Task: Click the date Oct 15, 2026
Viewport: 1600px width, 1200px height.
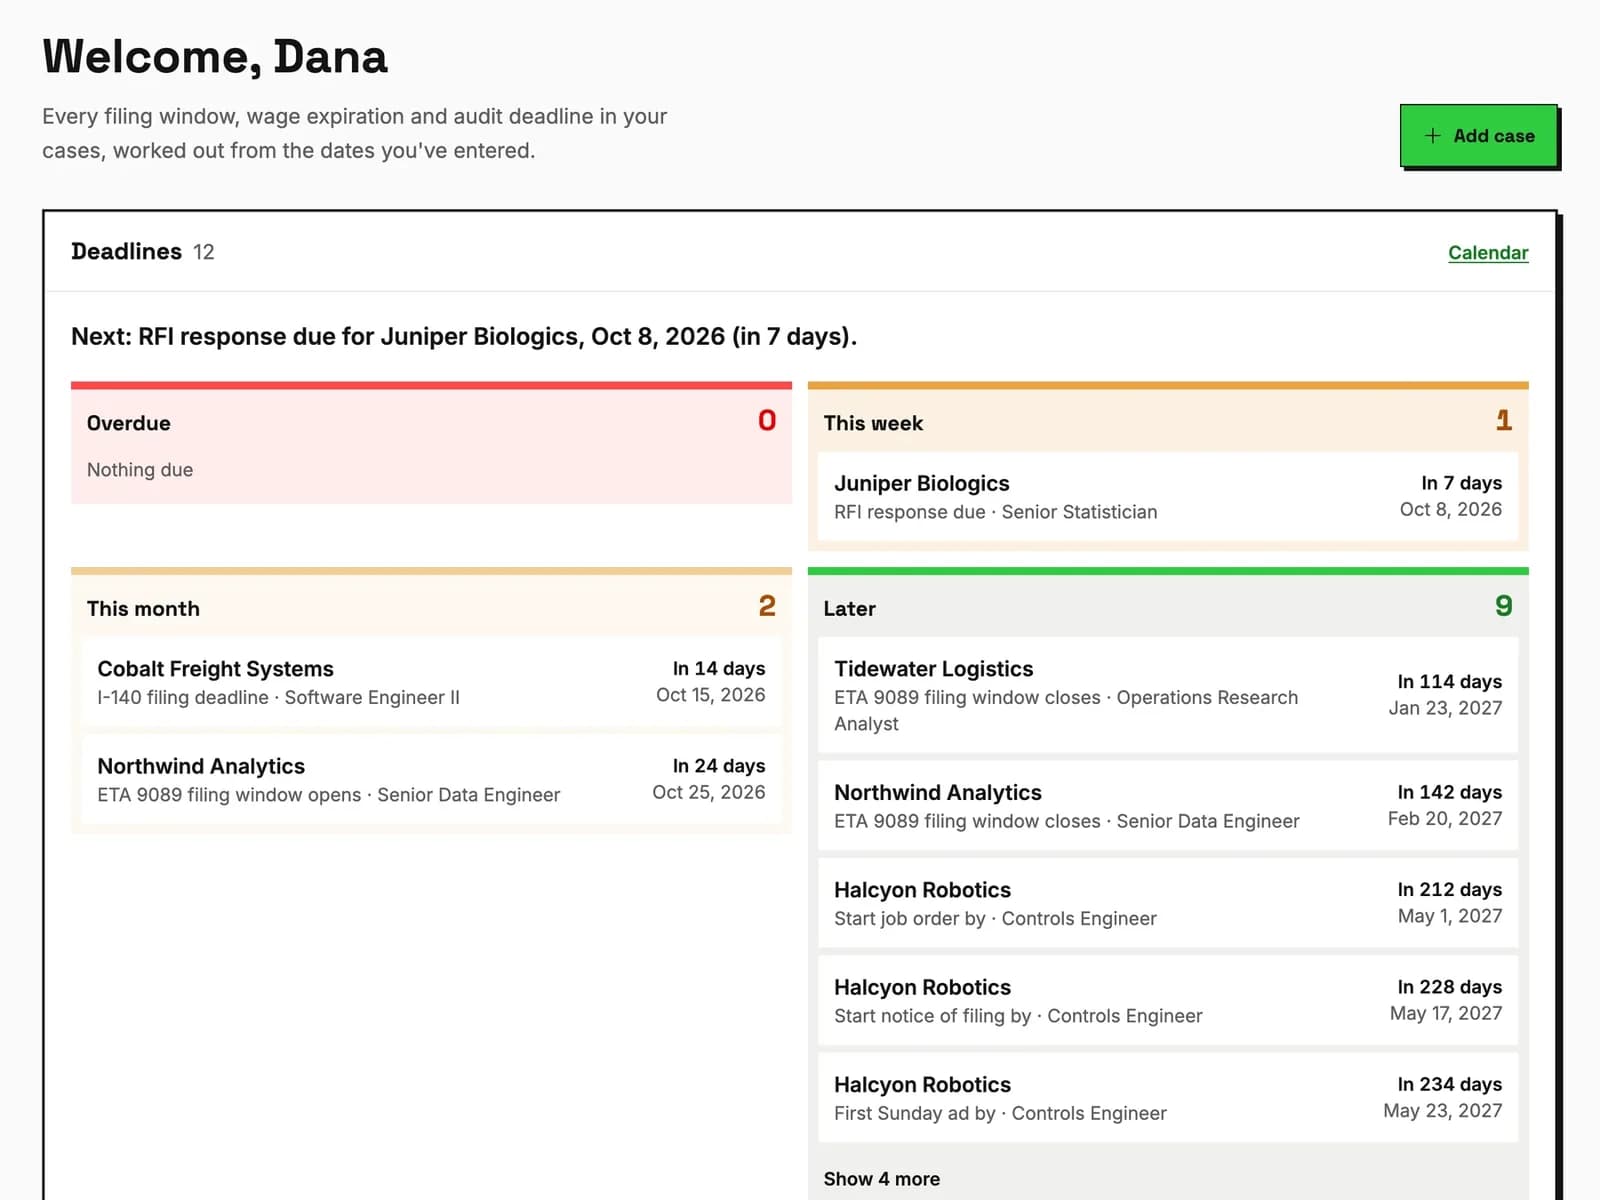Action: click(710, 695)
